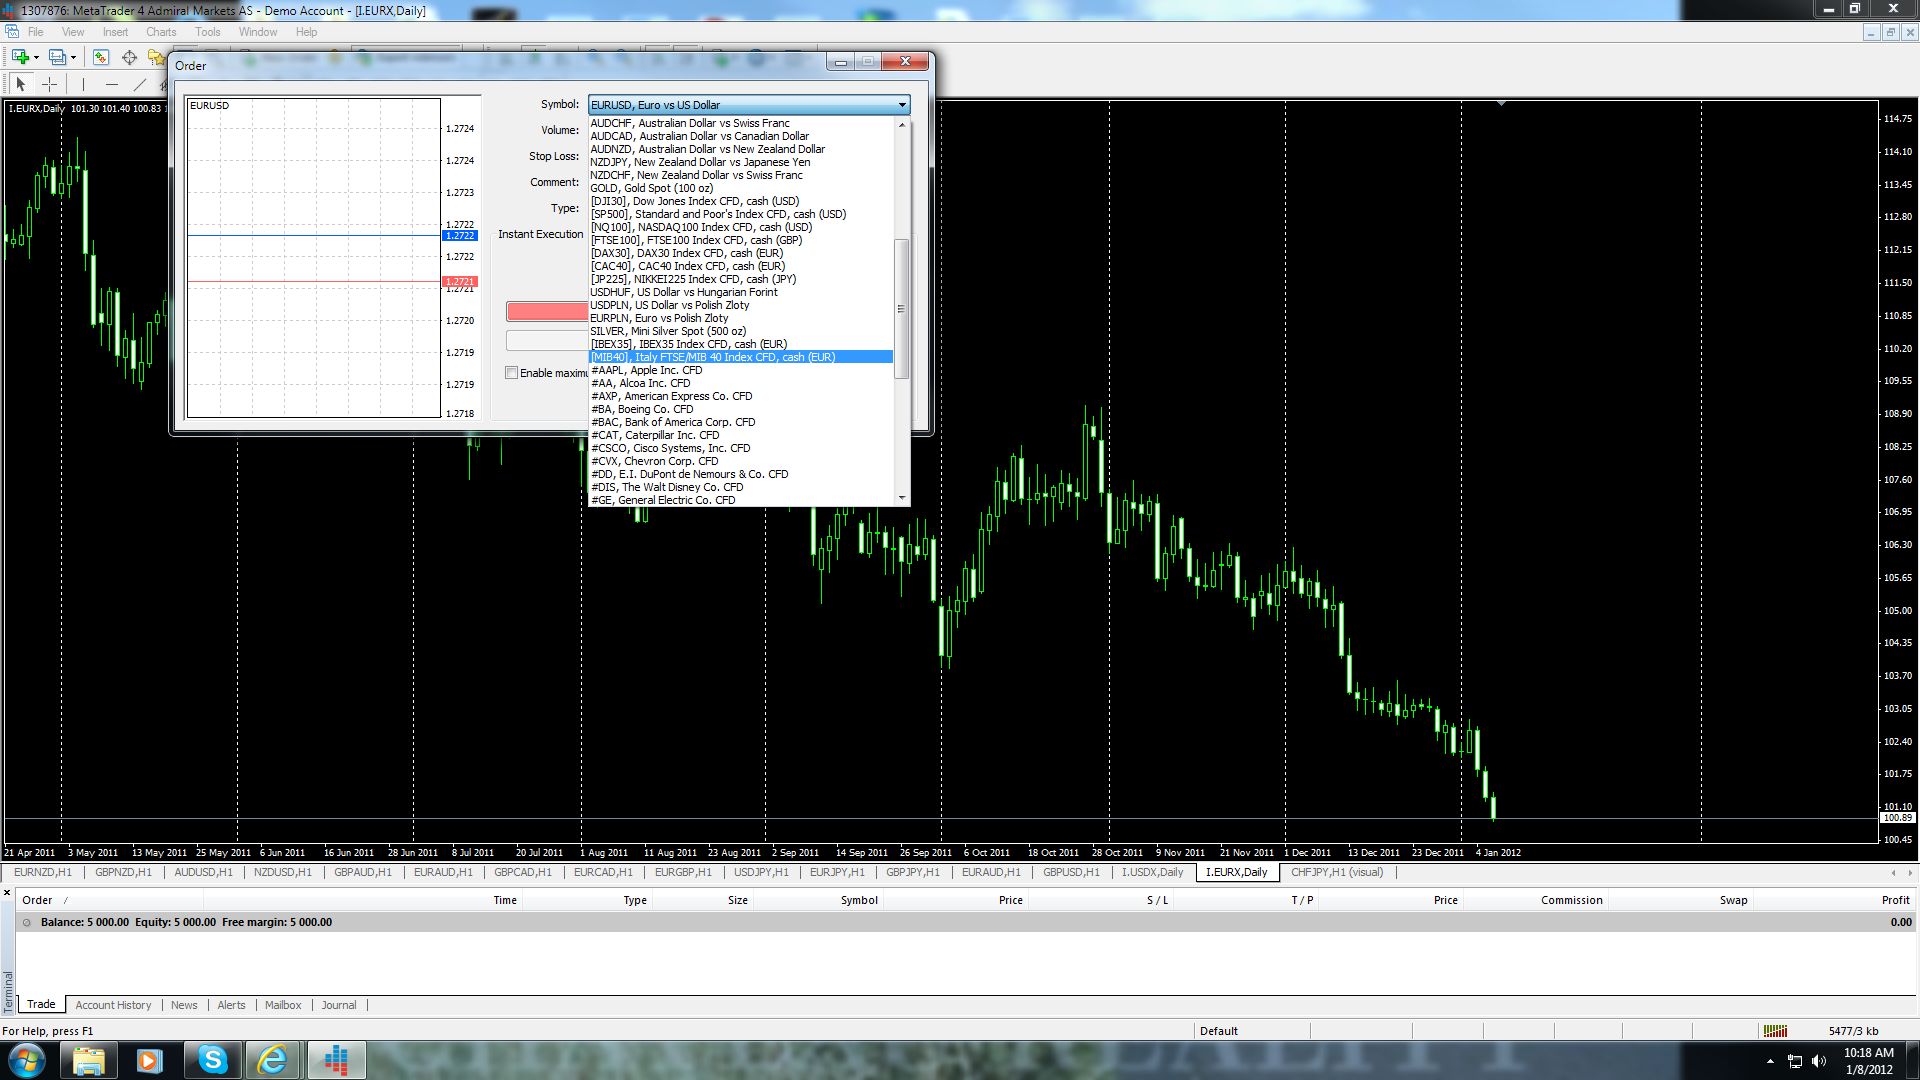Viewport: 1920px width, 1080px height.
Task: Click symbol list scroll up arrow
Action: [901, 125]
